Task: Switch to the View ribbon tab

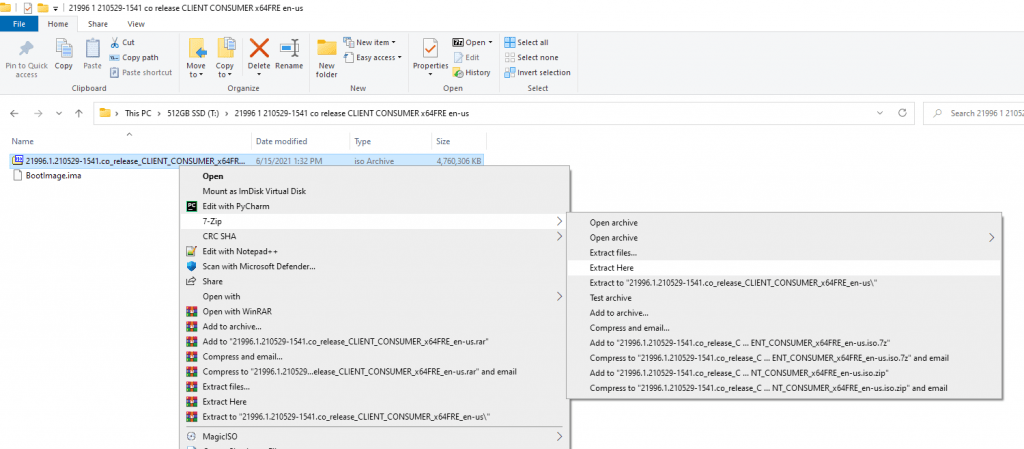Action: click(136, 23)
